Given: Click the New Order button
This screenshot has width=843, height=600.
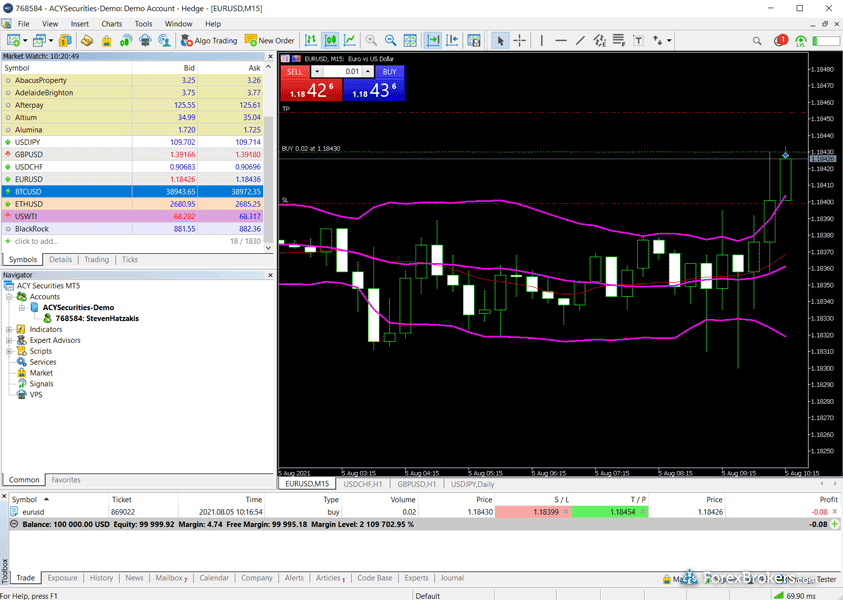Looking at the screenshot, I should pos(269,40).
